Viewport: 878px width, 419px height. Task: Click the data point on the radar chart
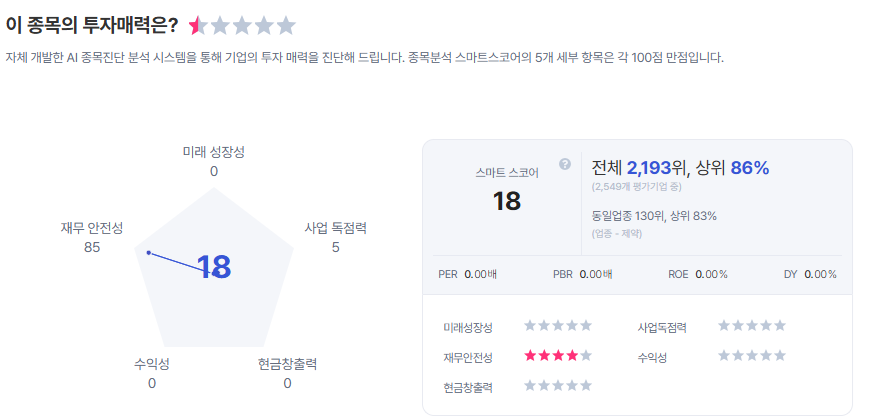pos(148,252)
